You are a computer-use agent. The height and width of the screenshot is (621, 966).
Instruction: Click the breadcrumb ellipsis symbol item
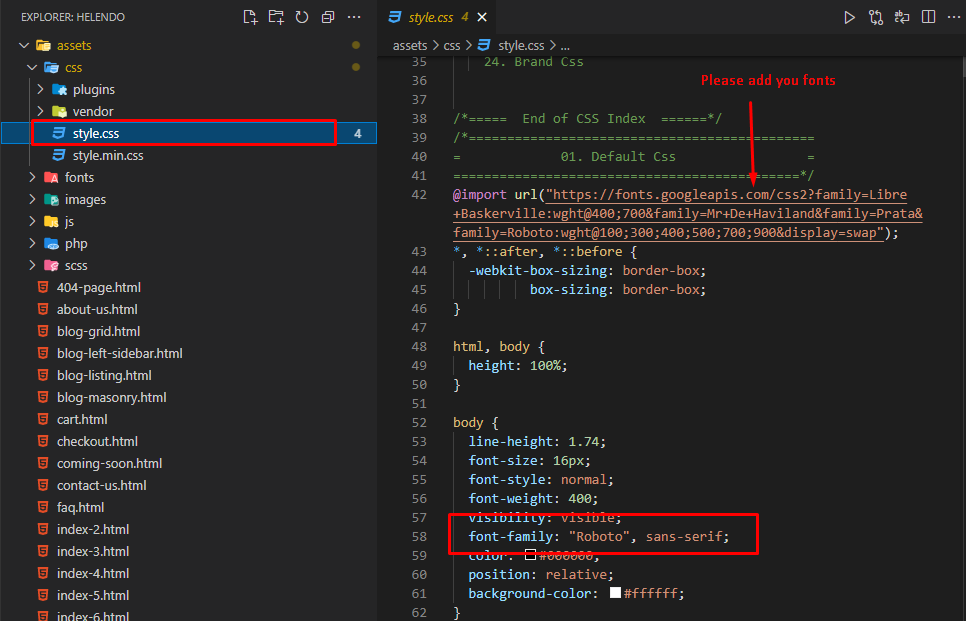pos(565,46)
